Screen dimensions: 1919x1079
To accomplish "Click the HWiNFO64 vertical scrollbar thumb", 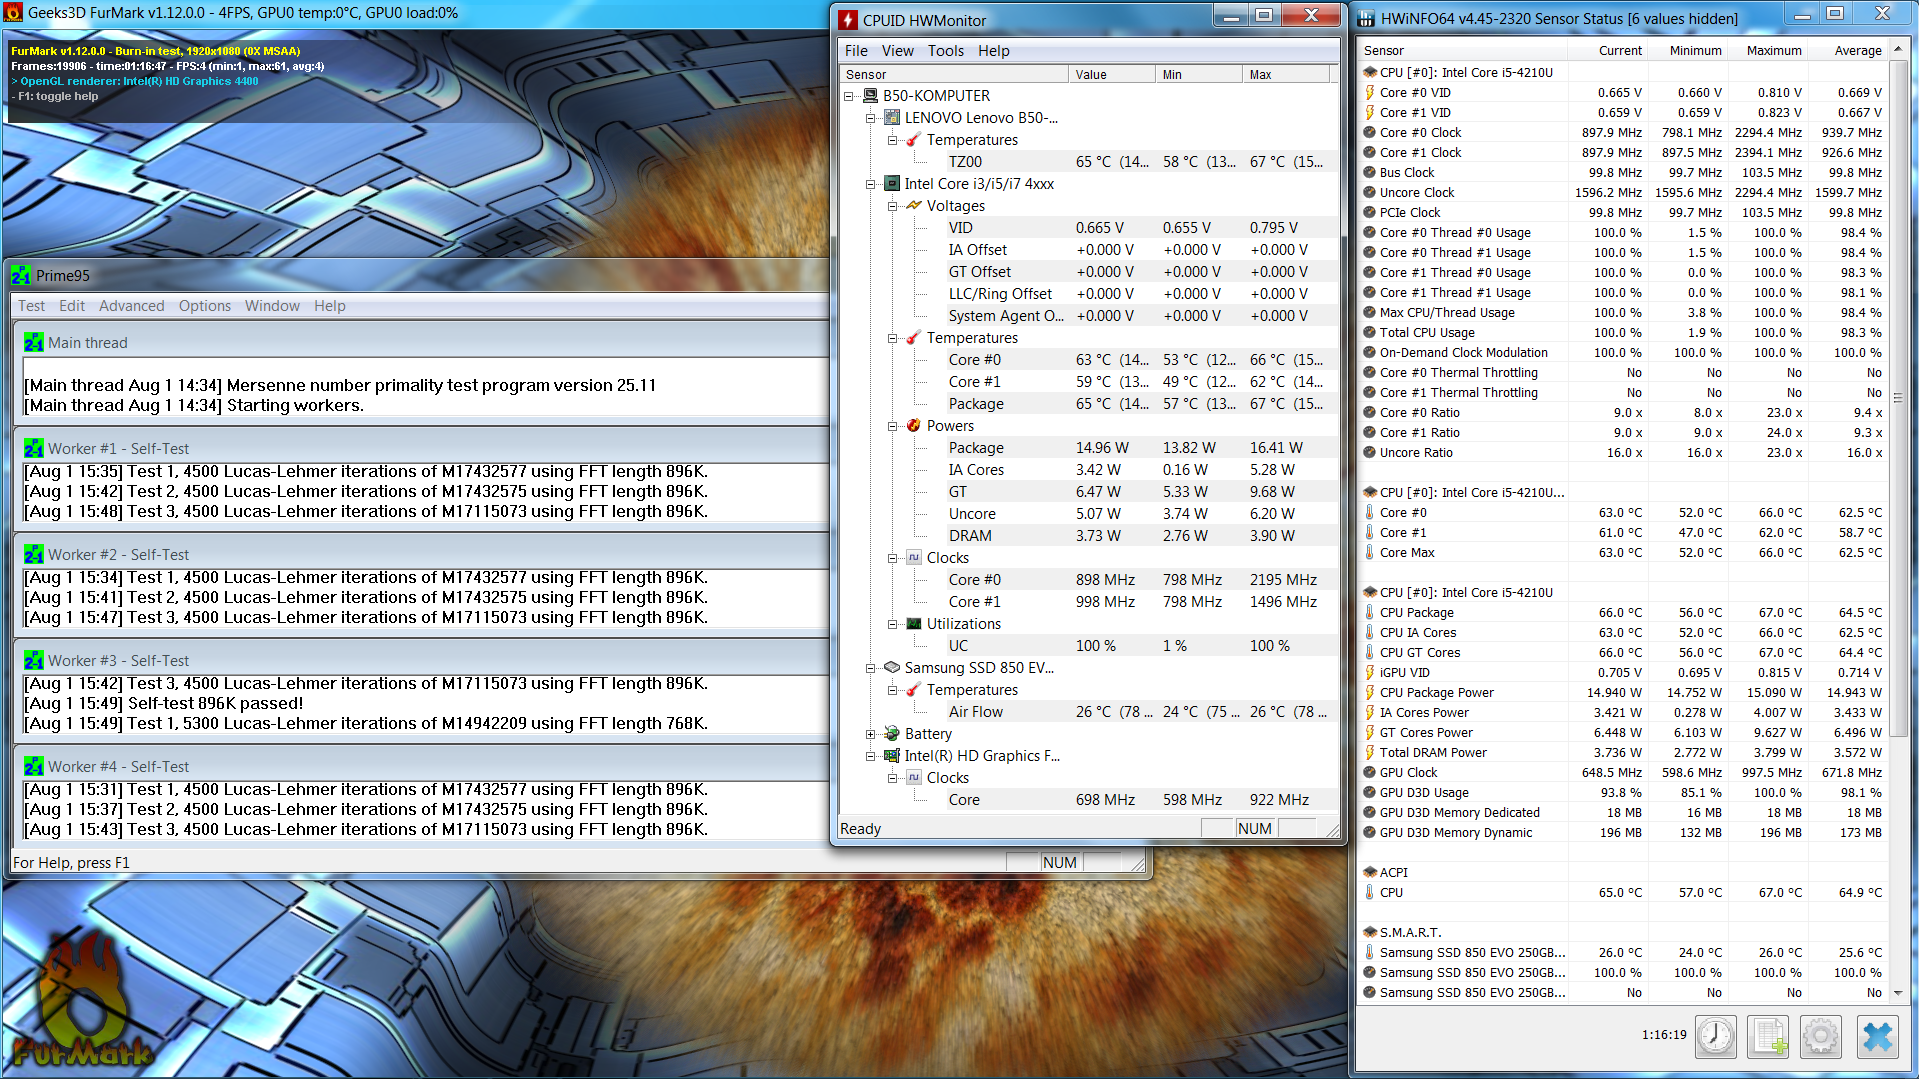I will click(x=1897, y=398).
